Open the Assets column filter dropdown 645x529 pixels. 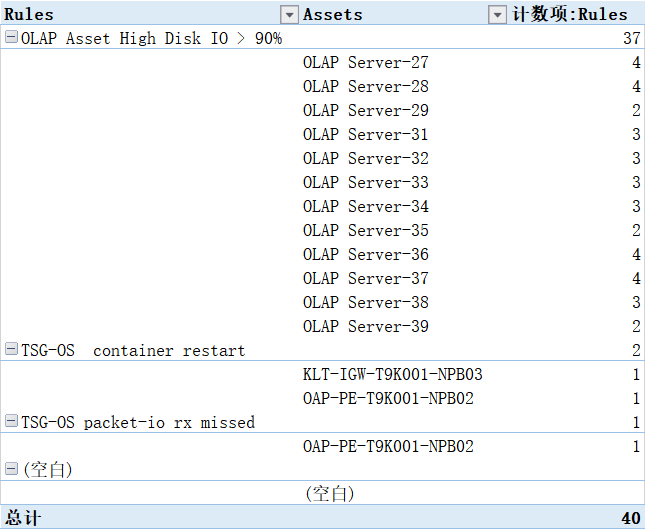[497, 14]
